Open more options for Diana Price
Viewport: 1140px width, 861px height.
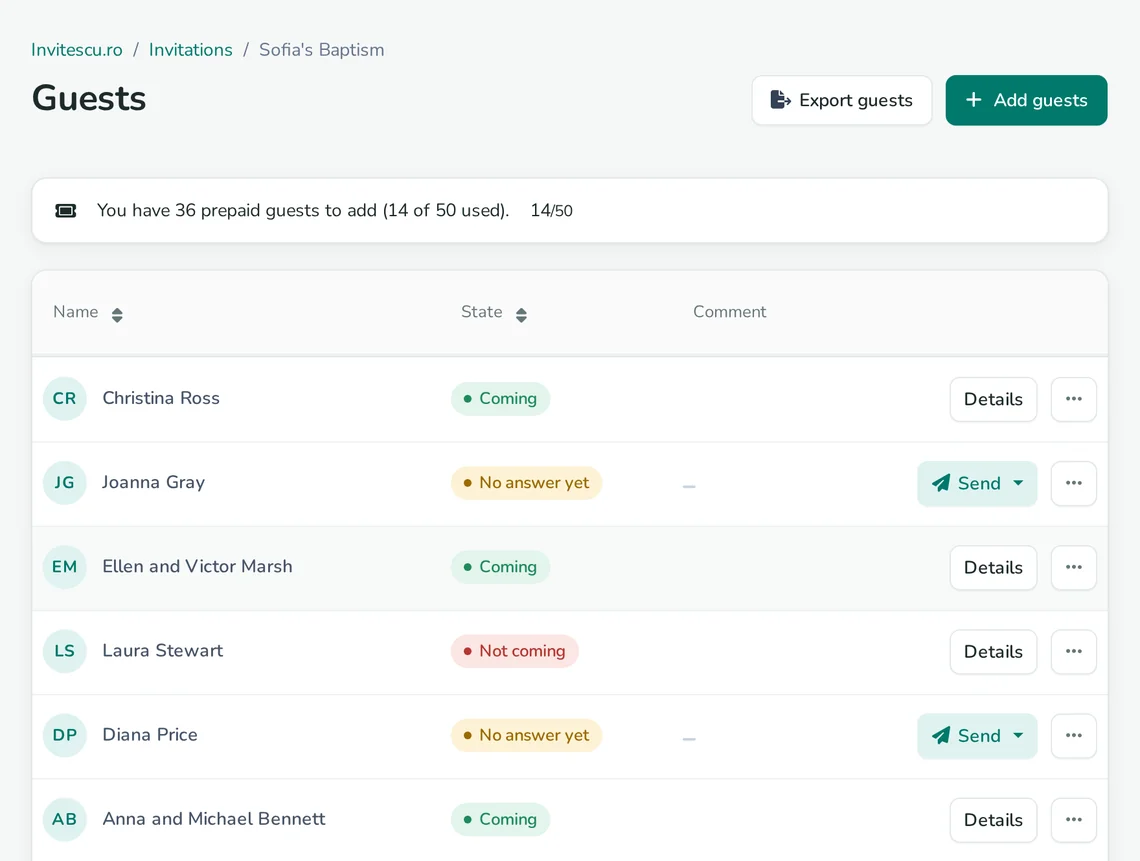point(1073,736)
